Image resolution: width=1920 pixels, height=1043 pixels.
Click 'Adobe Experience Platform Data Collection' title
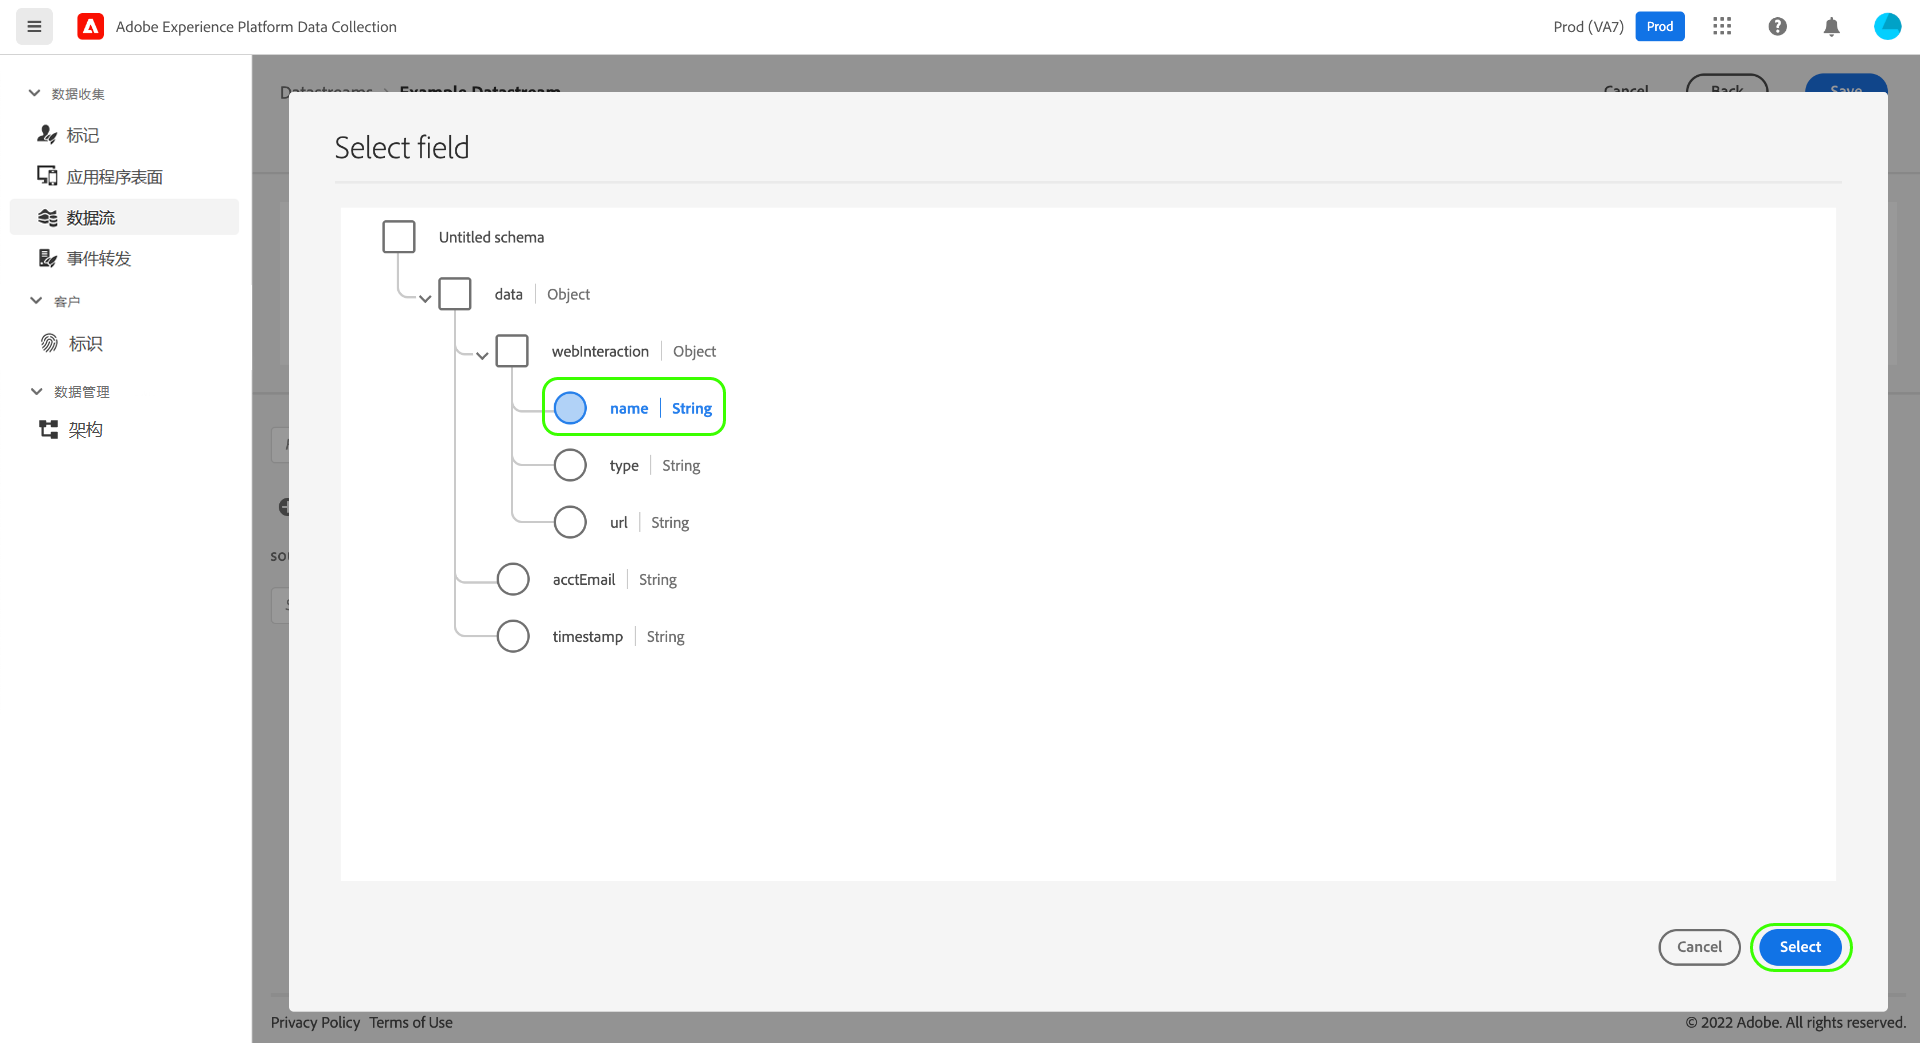[x=256, y=27]
